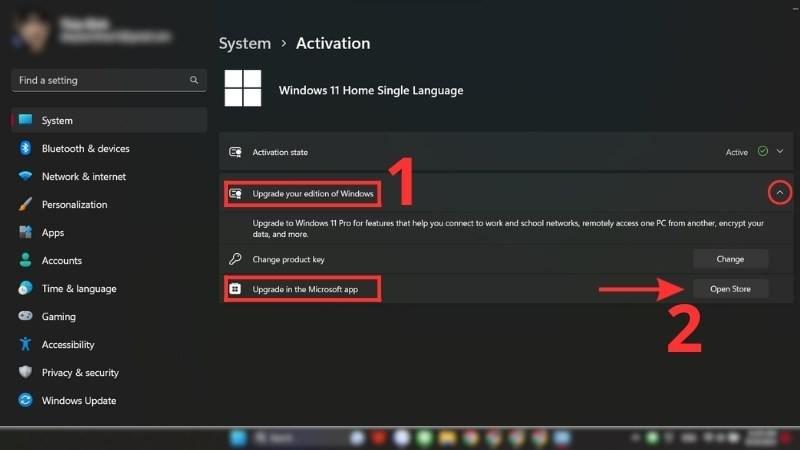The height and width of the screenshot is (450, 800).
Task: Click the Change product key button
Action: (x=730, y=259)
